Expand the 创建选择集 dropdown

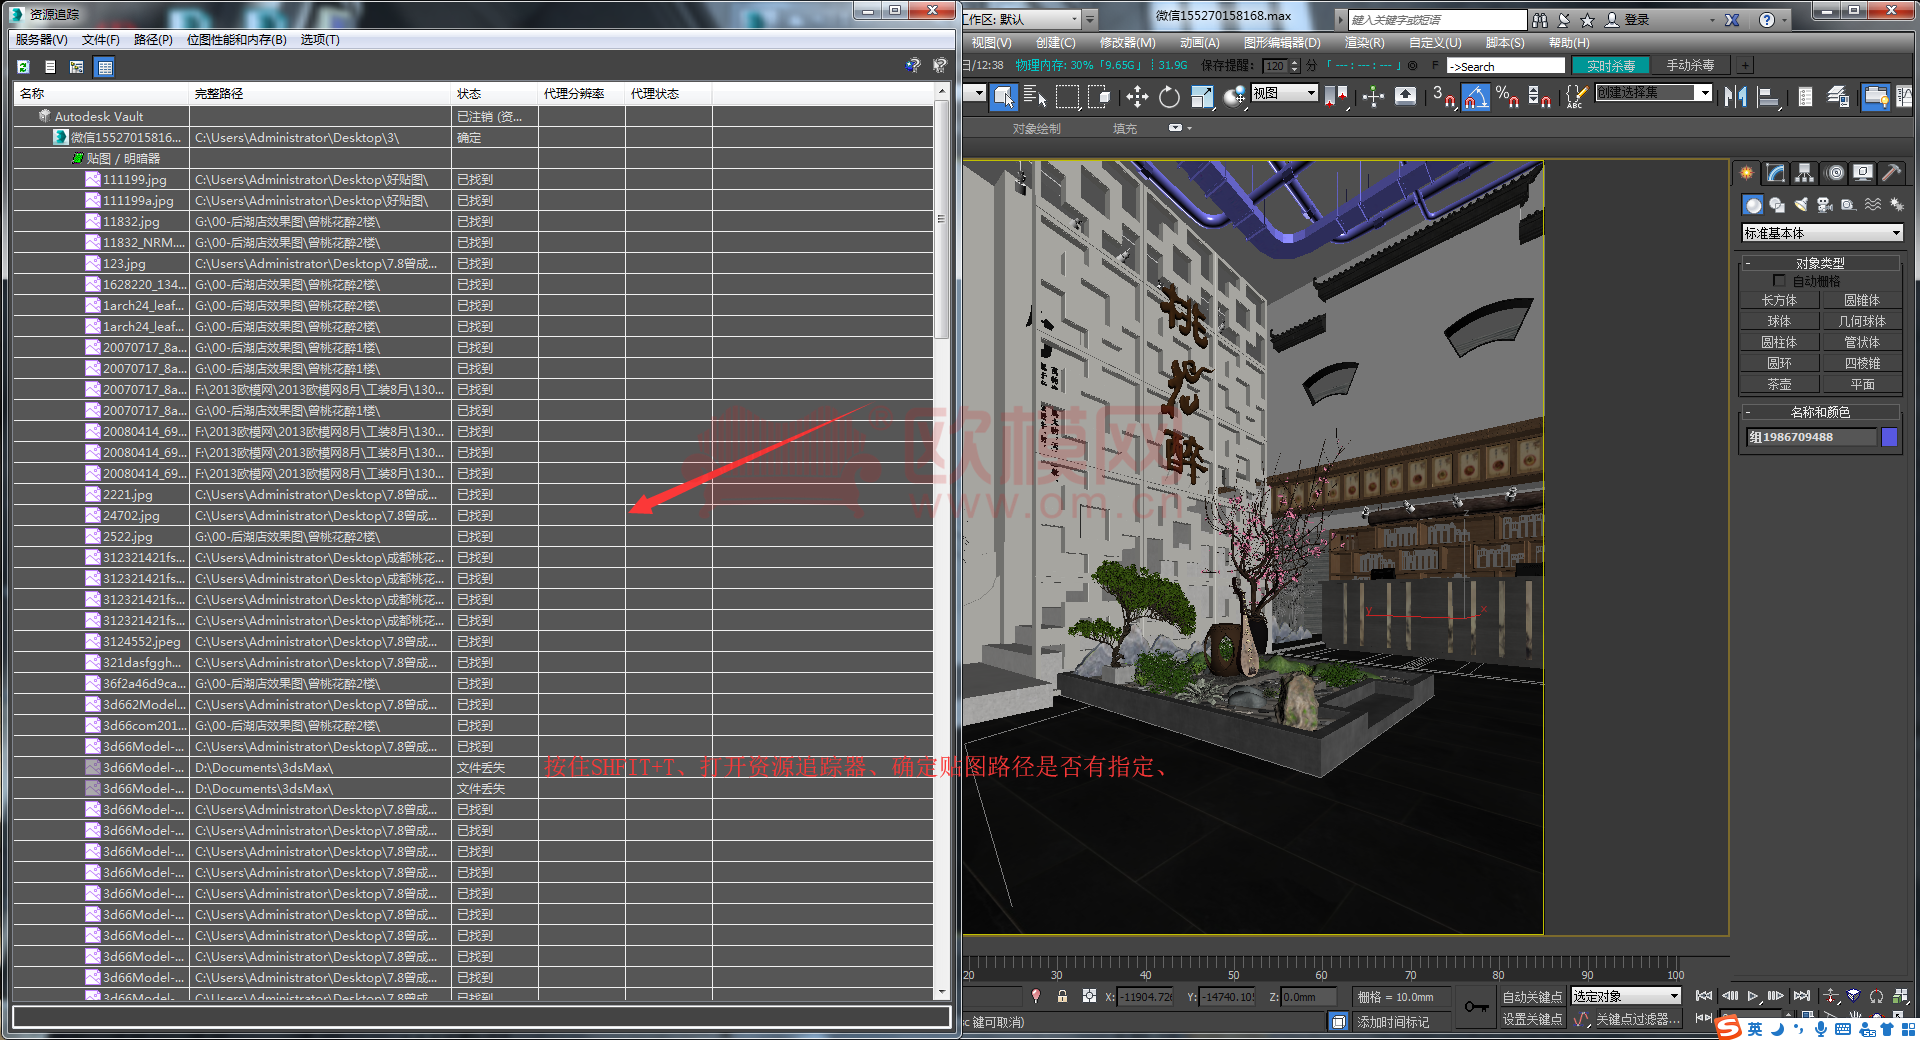coord(1705,92)
